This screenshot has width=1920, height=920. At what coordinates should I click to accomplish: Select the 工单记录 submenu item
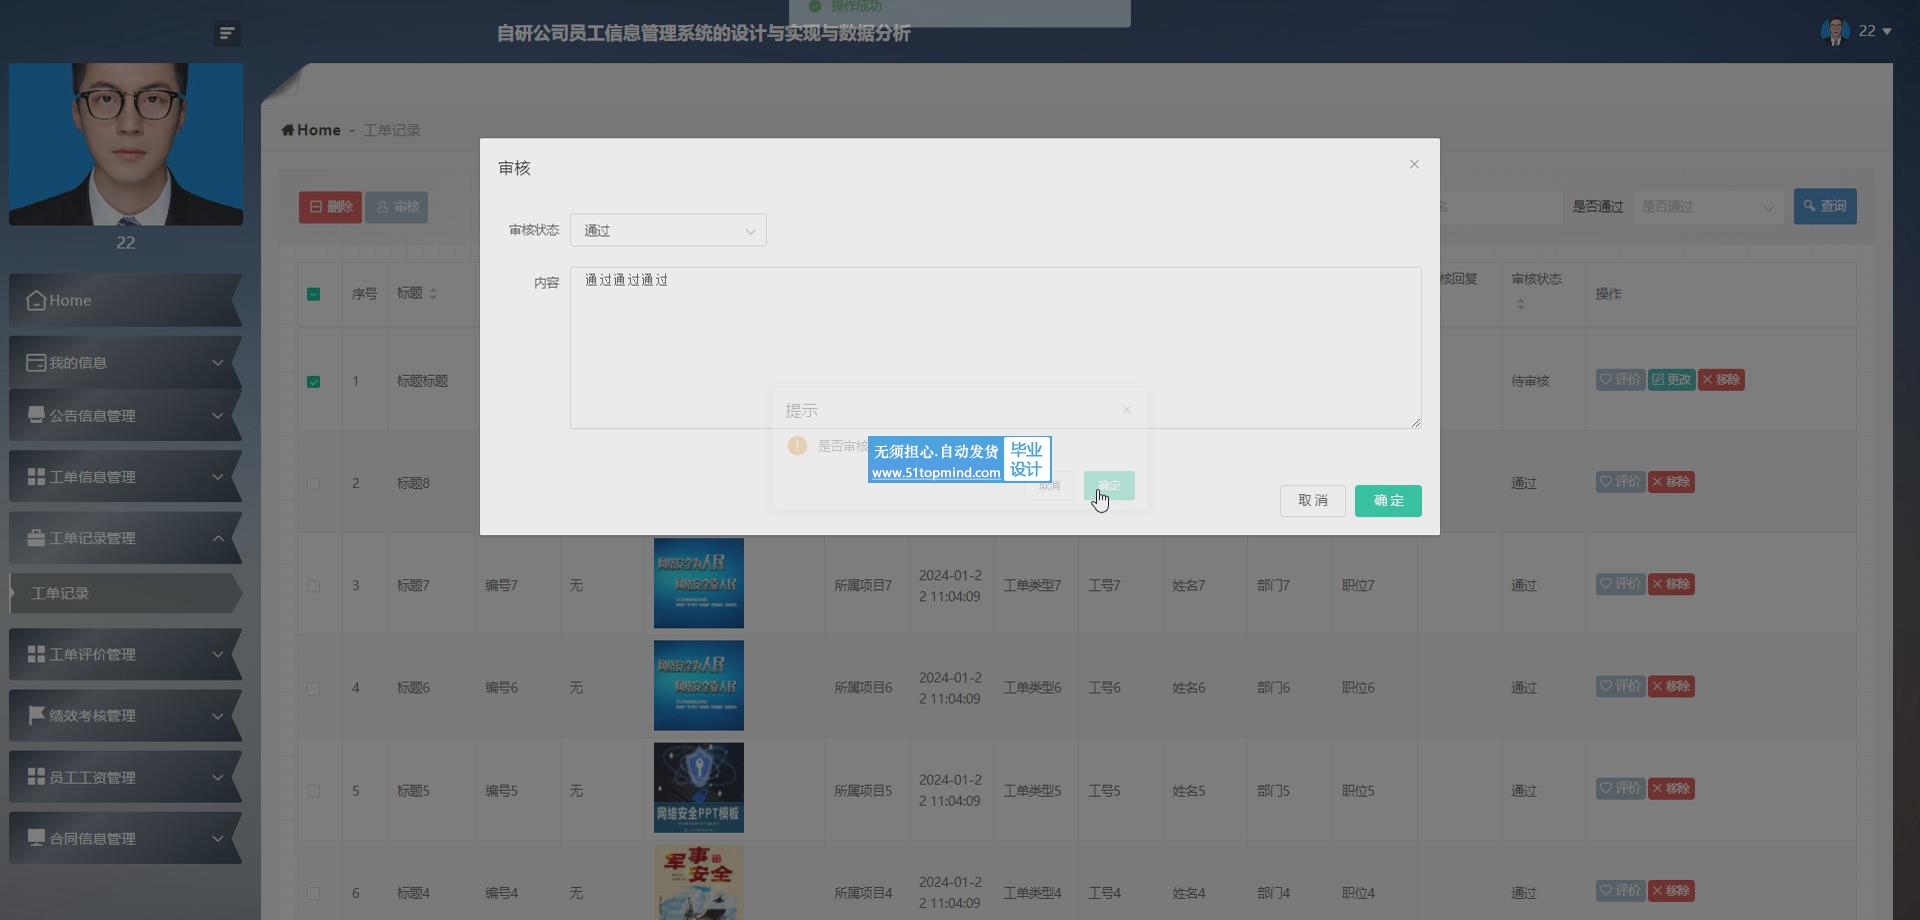(x=125, y=593)
